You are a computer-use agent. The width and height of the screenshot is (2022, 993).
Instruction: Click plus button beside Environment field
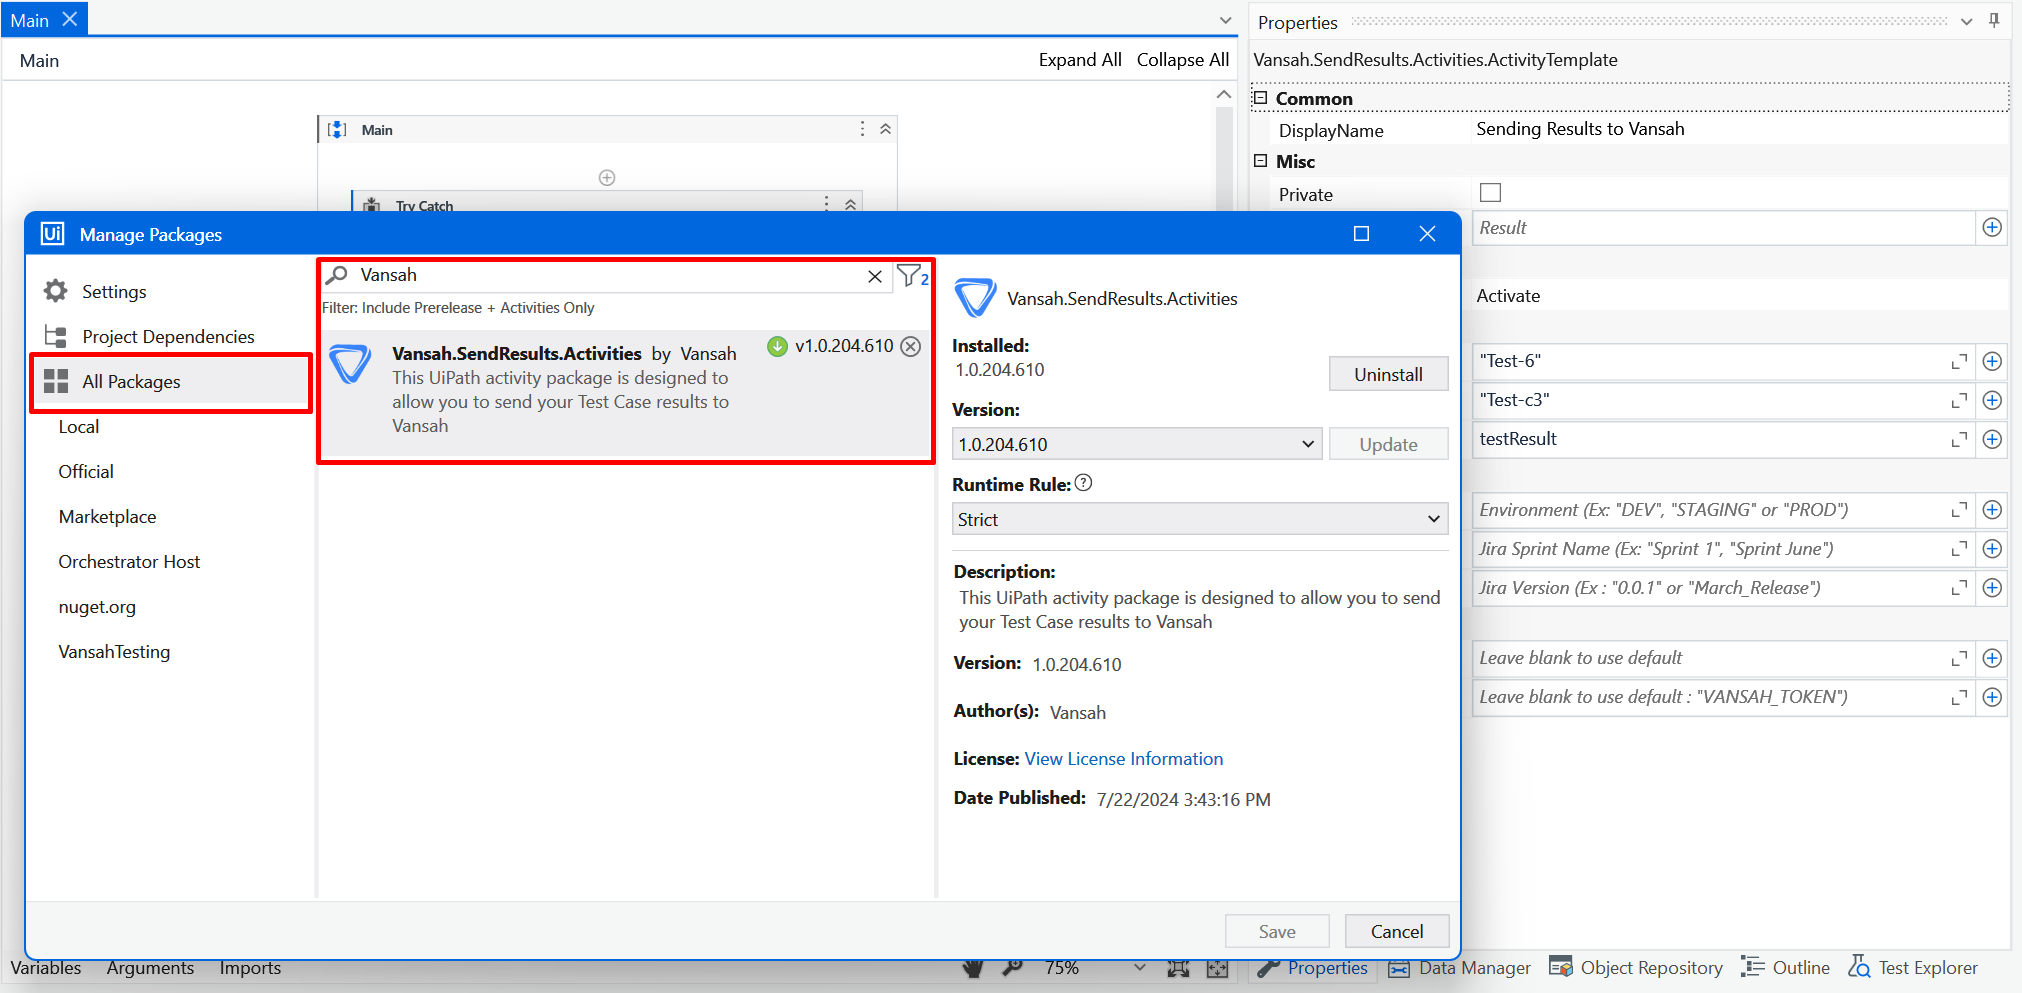point(1992,510)
